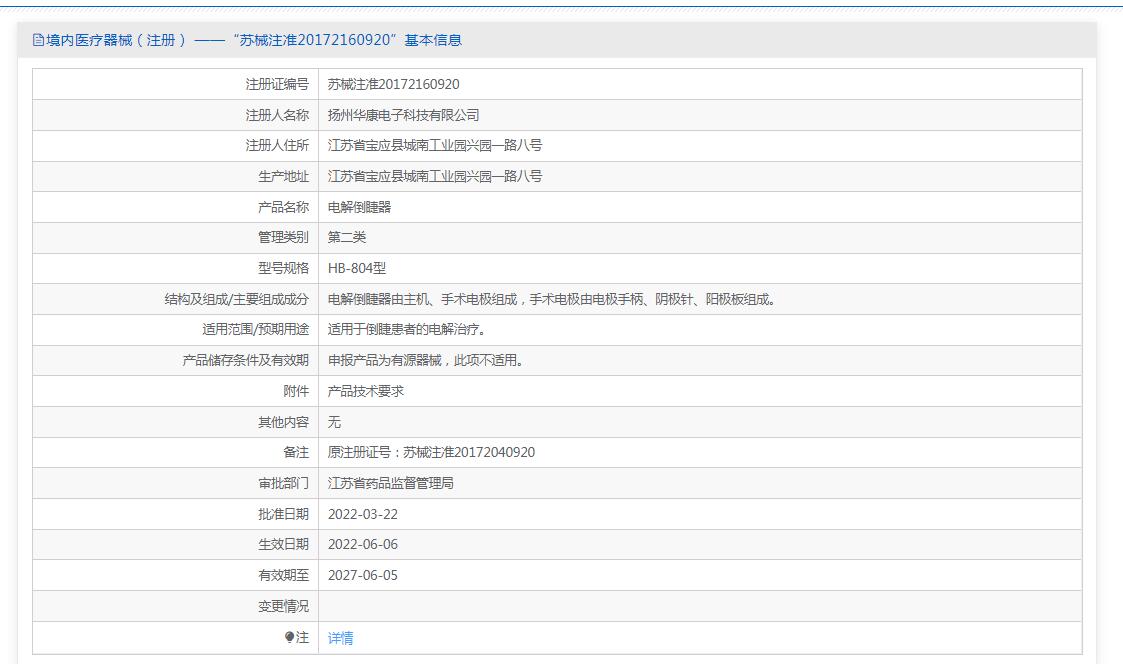Click the attachment value 产品技术要求
This screenshot has width=1123, height=664.
pyautogui.click(x=366, y=391)
